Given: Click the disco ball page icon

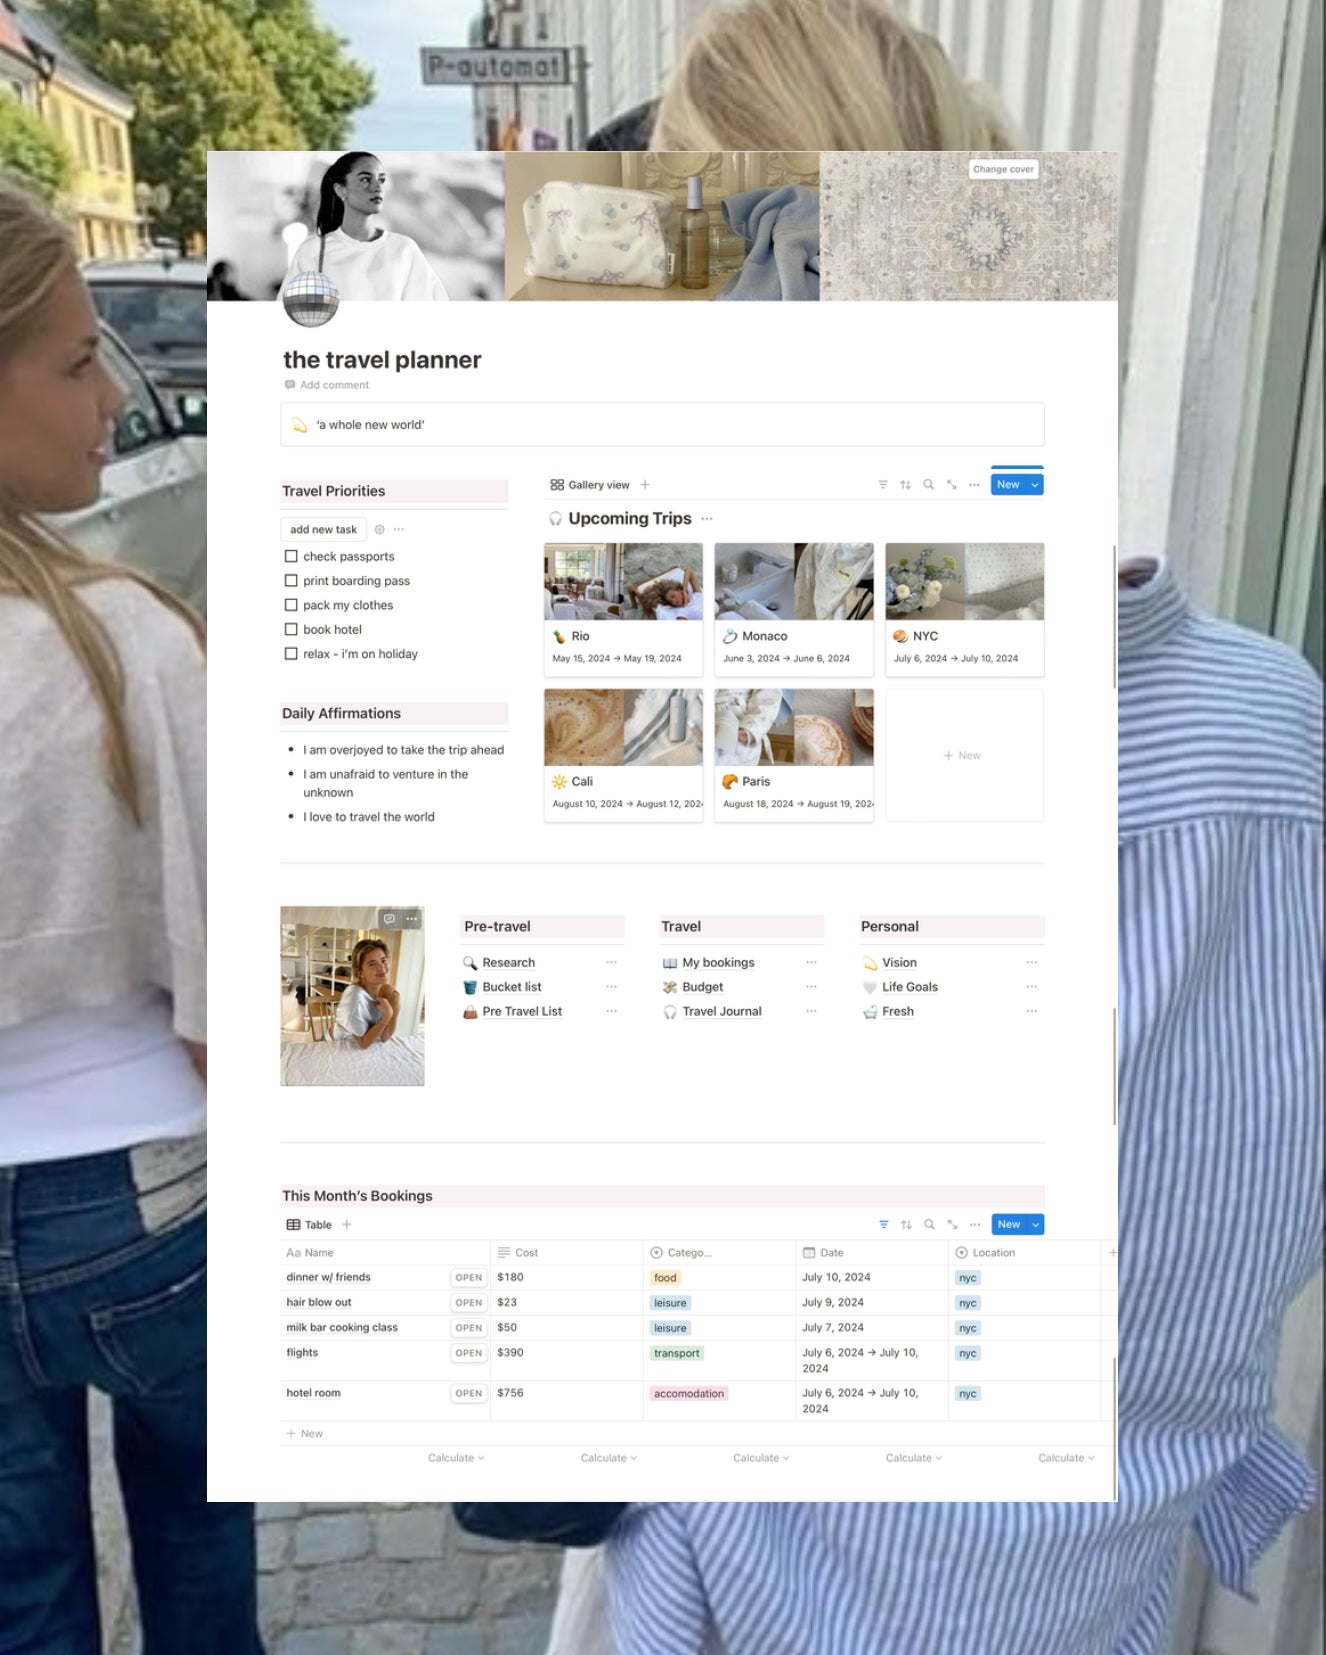Looking at the screenshot, I should pyautogui.click(x=311, y=298).
